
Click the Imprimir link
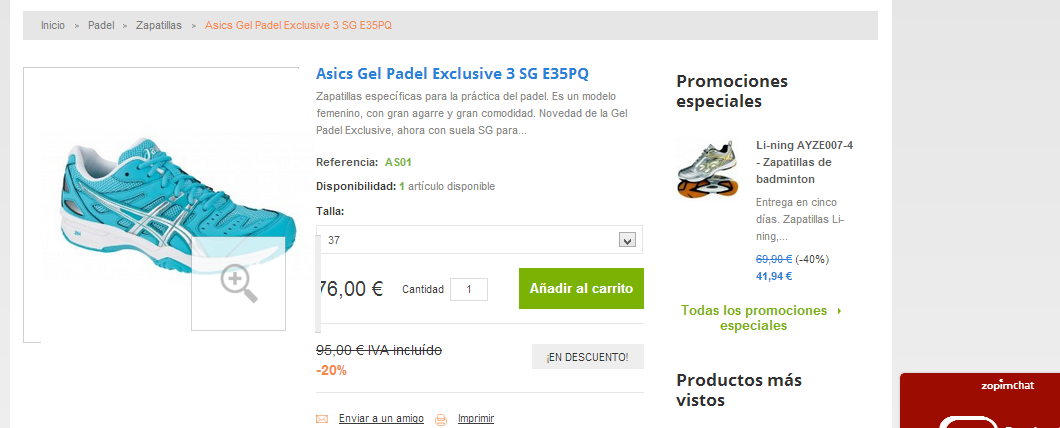pyautogui.click(x=476, y=419)
